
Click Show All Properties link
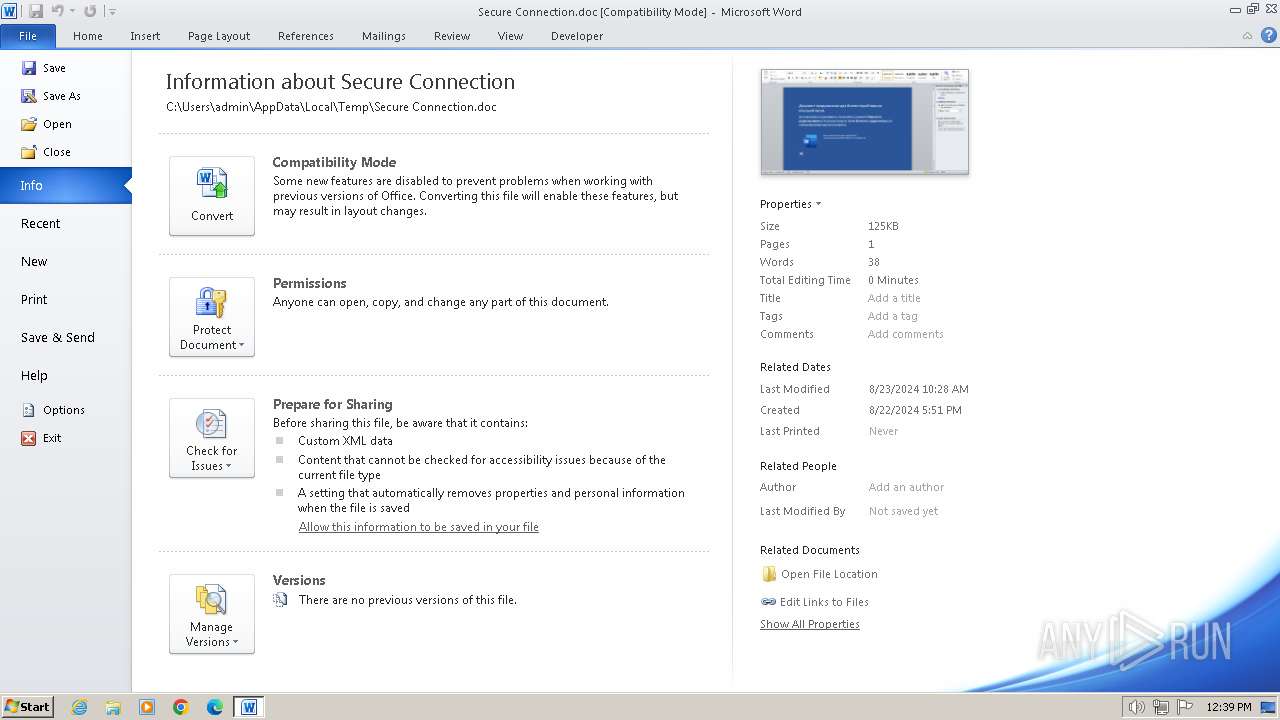click(x=809, y=624)
